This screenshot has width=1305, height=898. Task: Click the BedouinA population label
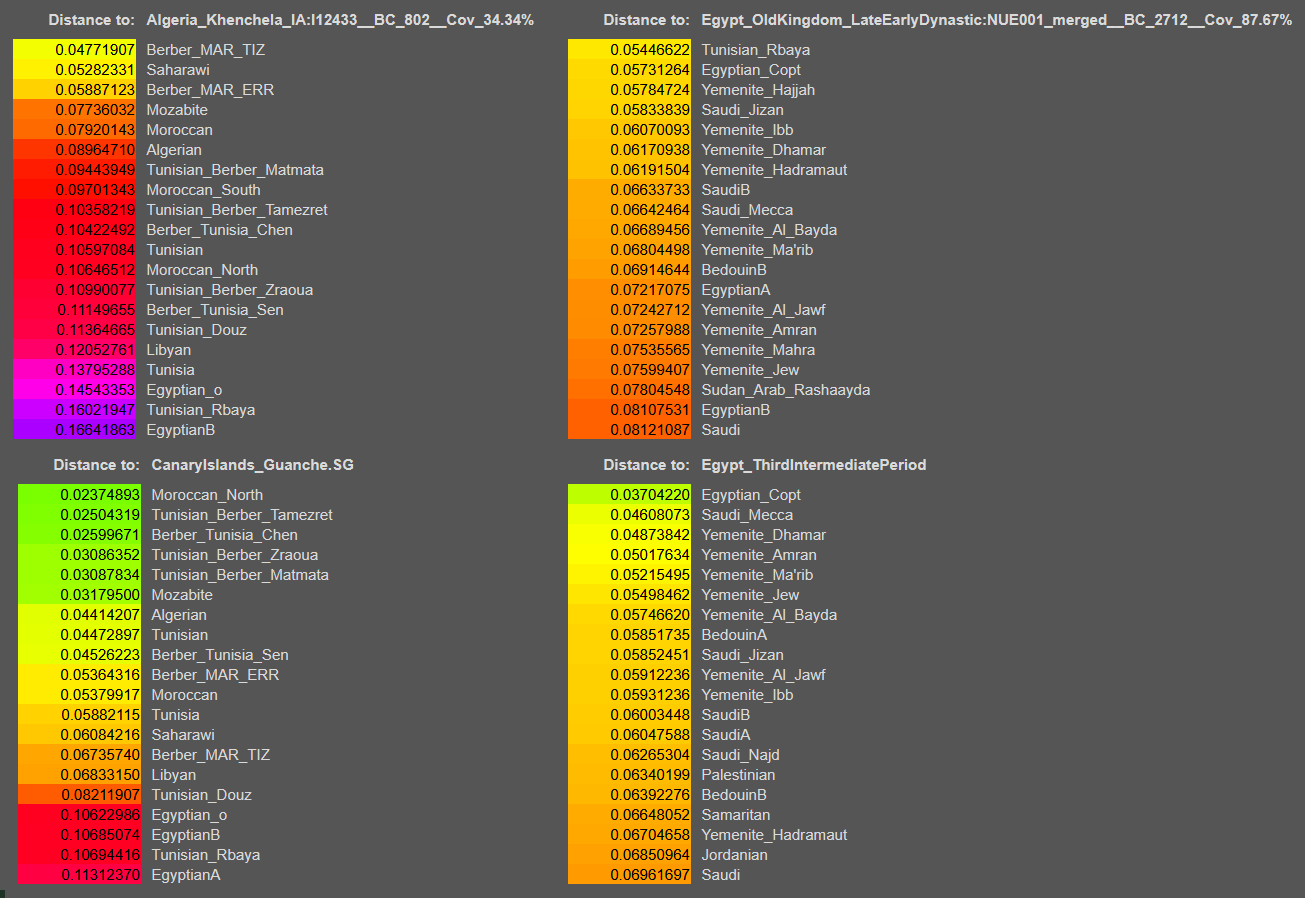[734, 635]
